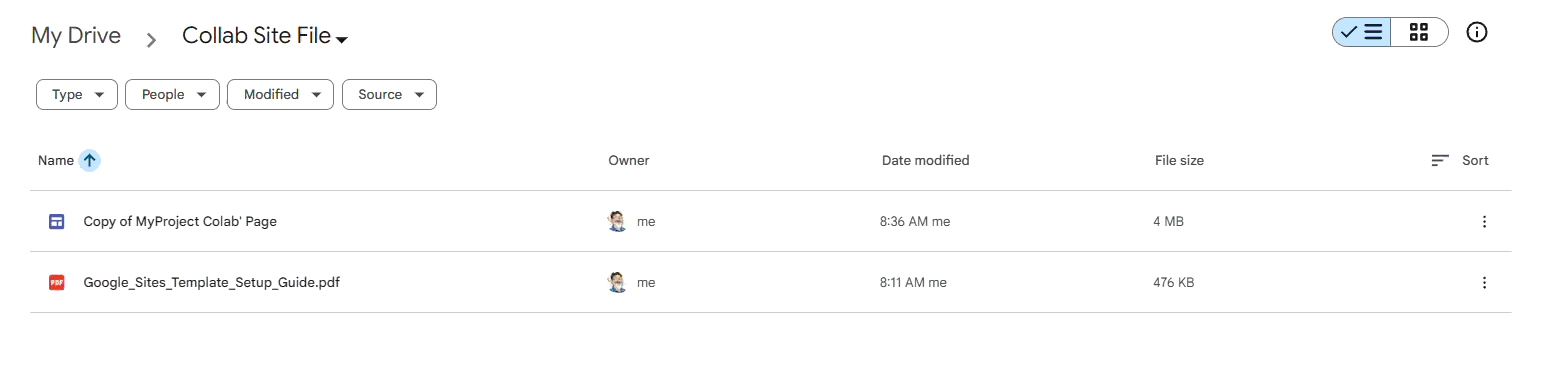Screen dimensions: 1544x386
Task: Open the Source filter dropdown
Action: (x=389, y=95)
